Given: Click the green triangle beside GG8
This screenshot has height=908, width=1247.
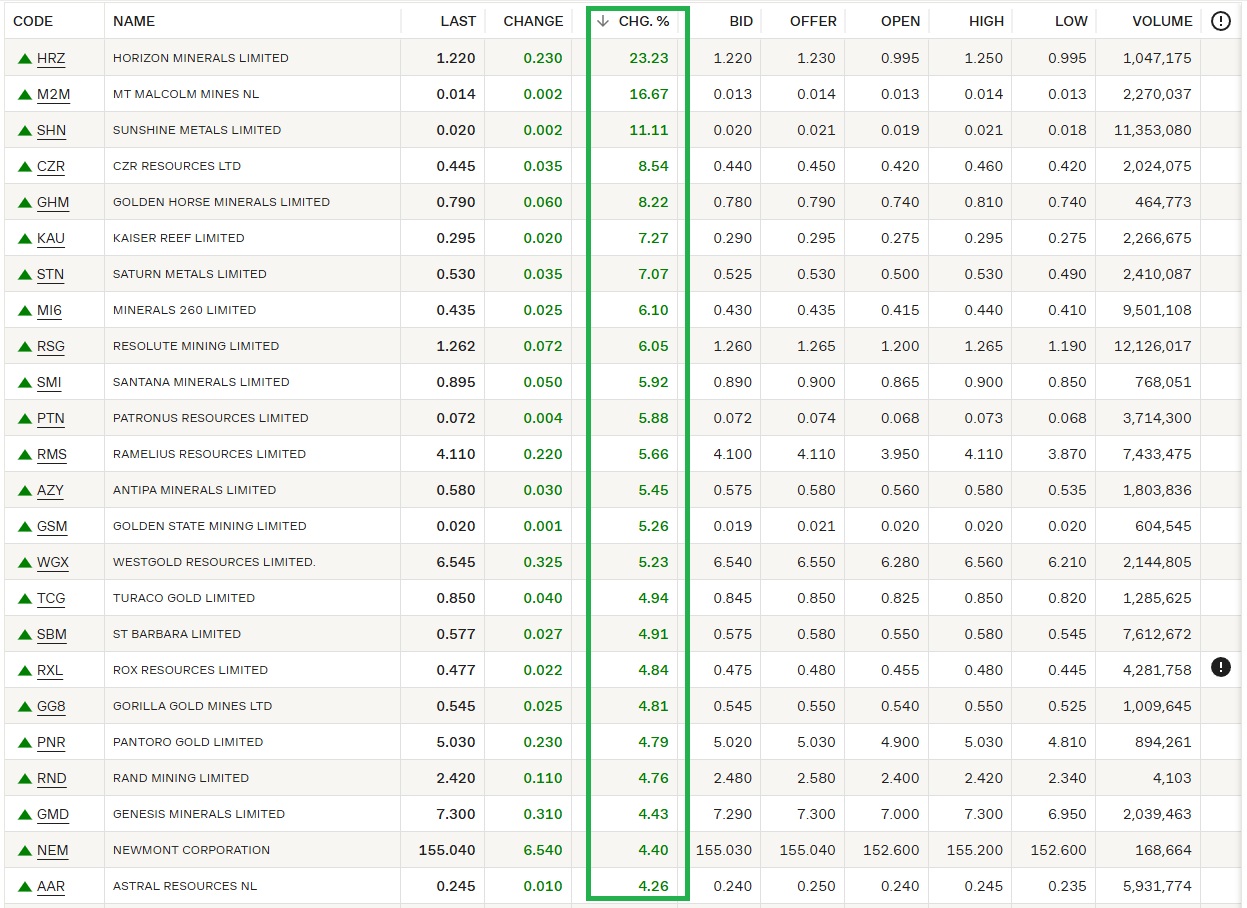Looking at the screenshot, I should (x=25, y=707).
